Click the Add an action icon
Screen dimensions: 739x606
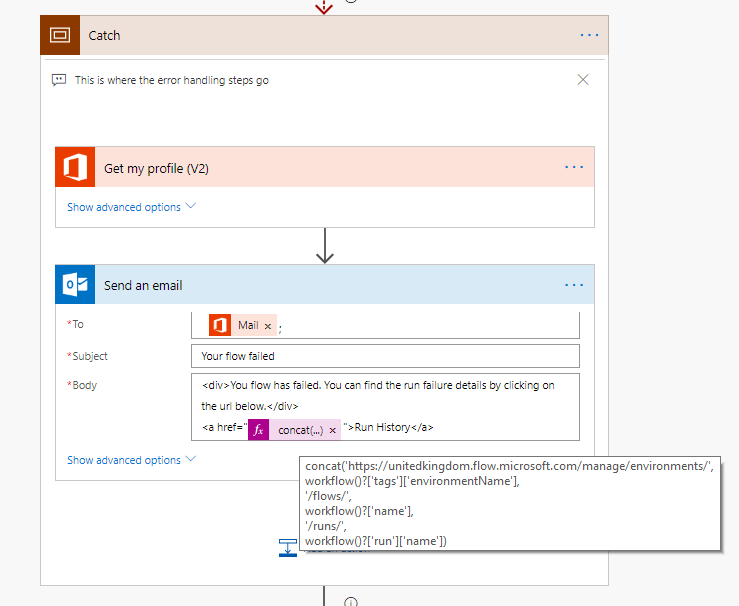click(x=287, y=548)
